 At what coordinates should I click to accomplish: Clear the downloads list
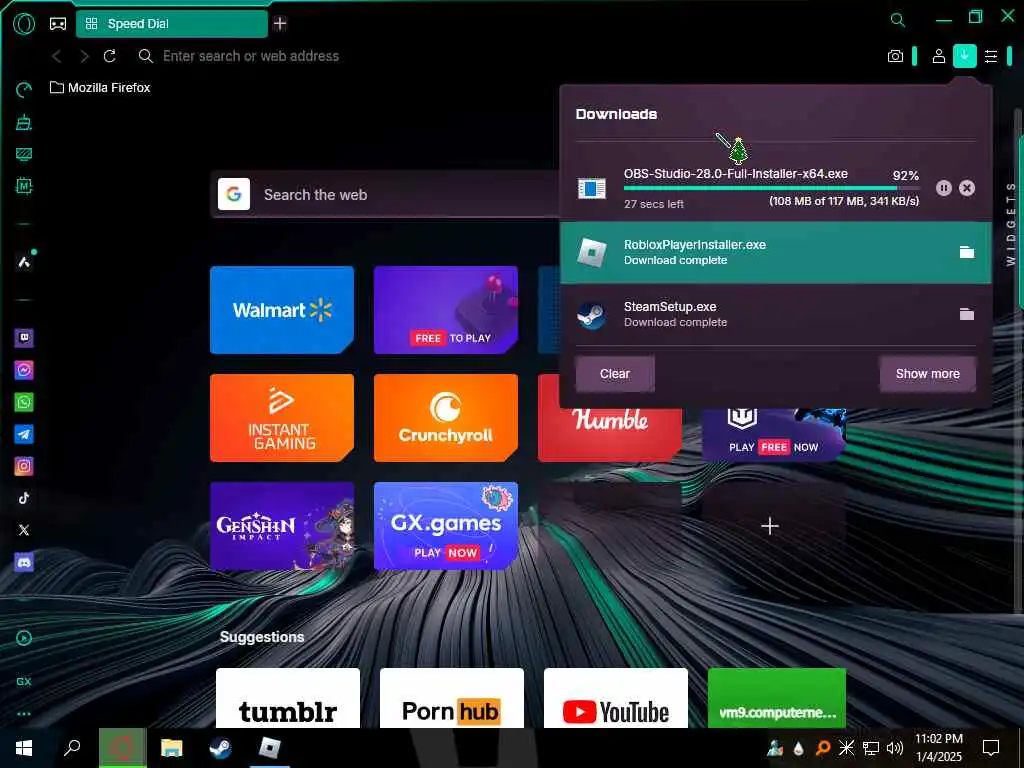tap(615, 374)
